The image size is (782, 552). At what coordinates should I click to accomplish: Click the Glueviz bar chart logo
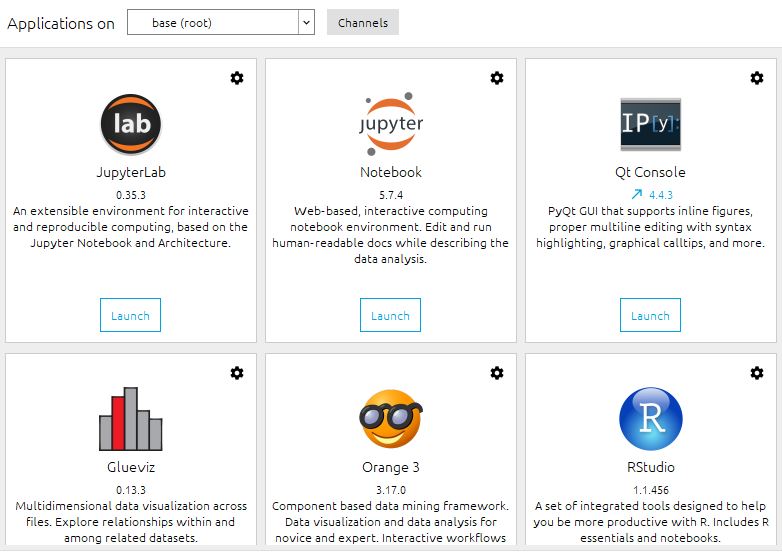click(x=131, y=419)
